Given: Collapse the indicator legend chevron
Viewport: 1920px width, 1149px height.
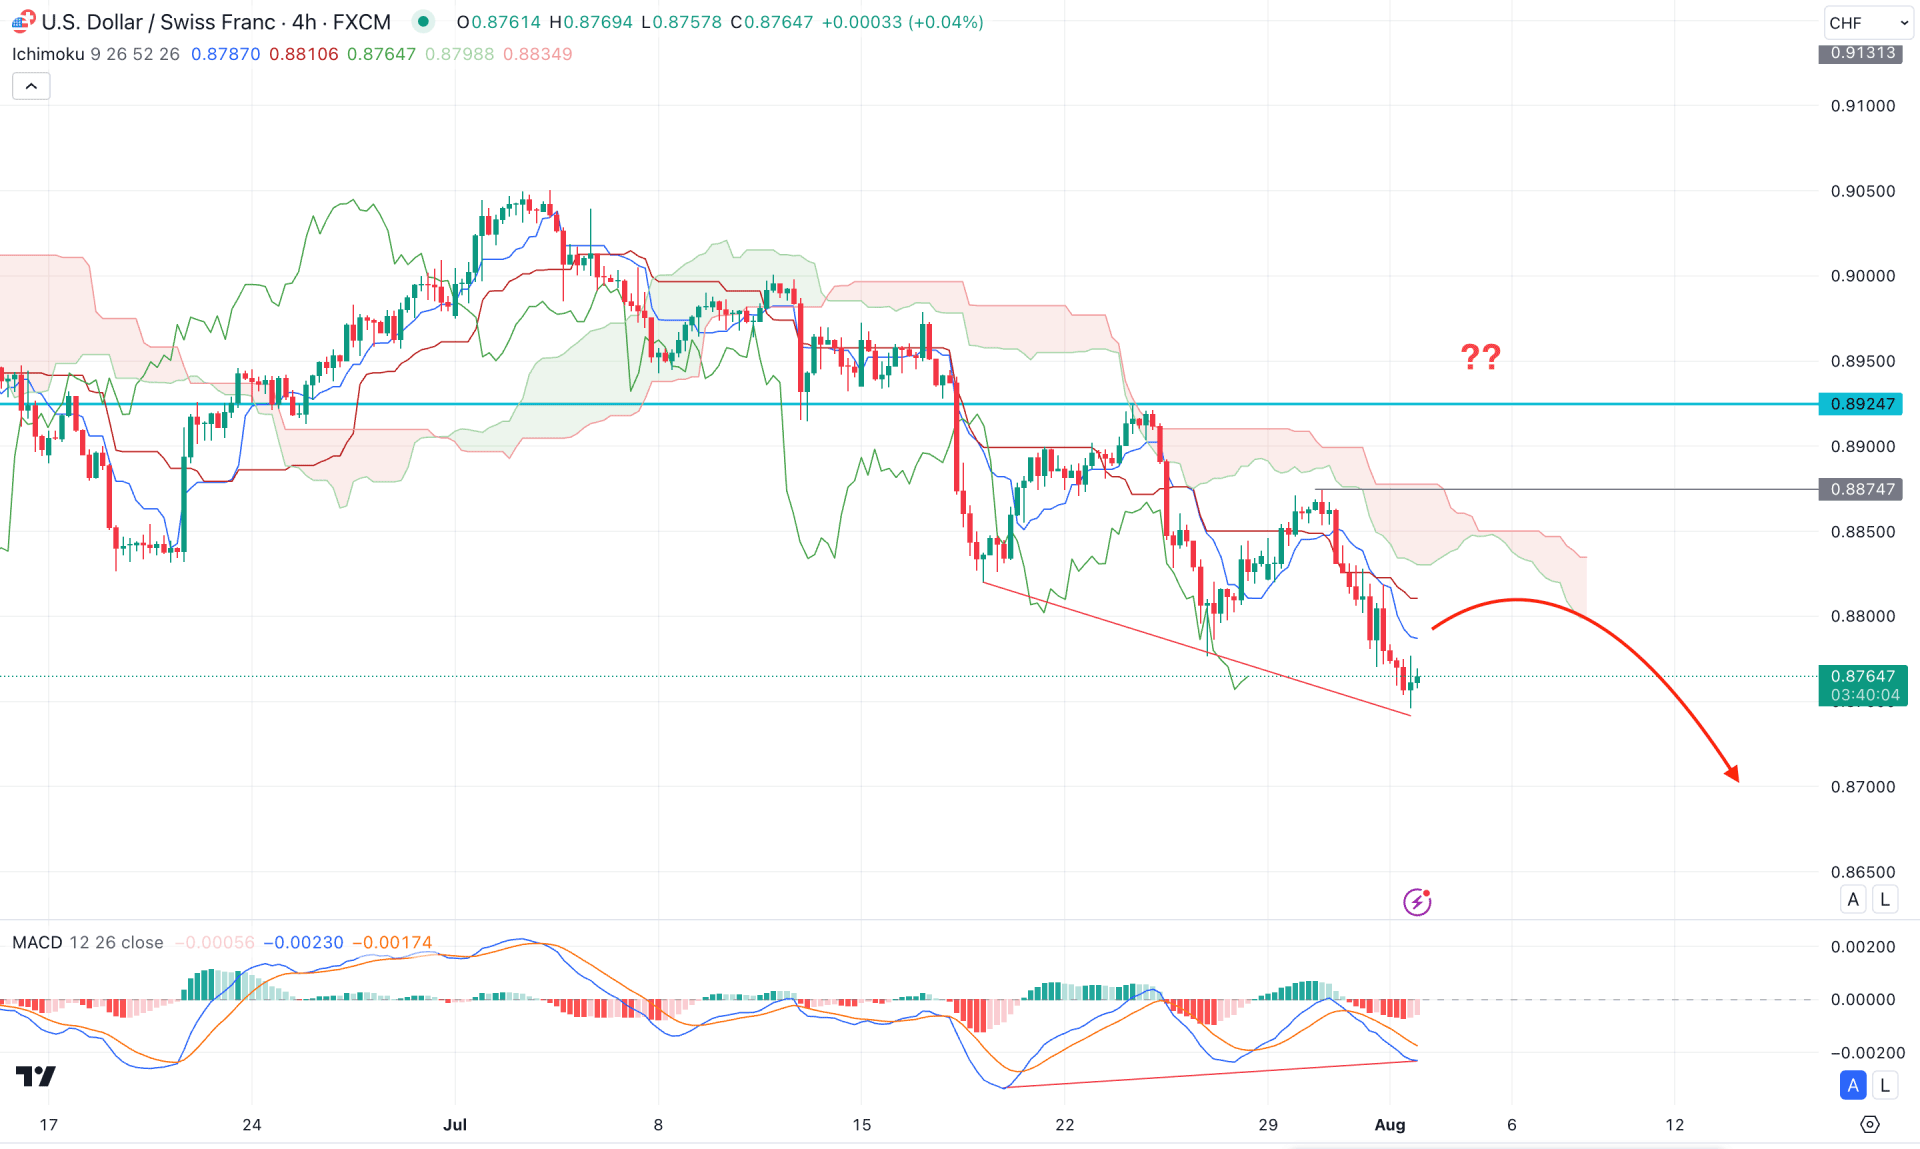Looking at the screenshot, I should pyautogui.click(x=31, y=87).
